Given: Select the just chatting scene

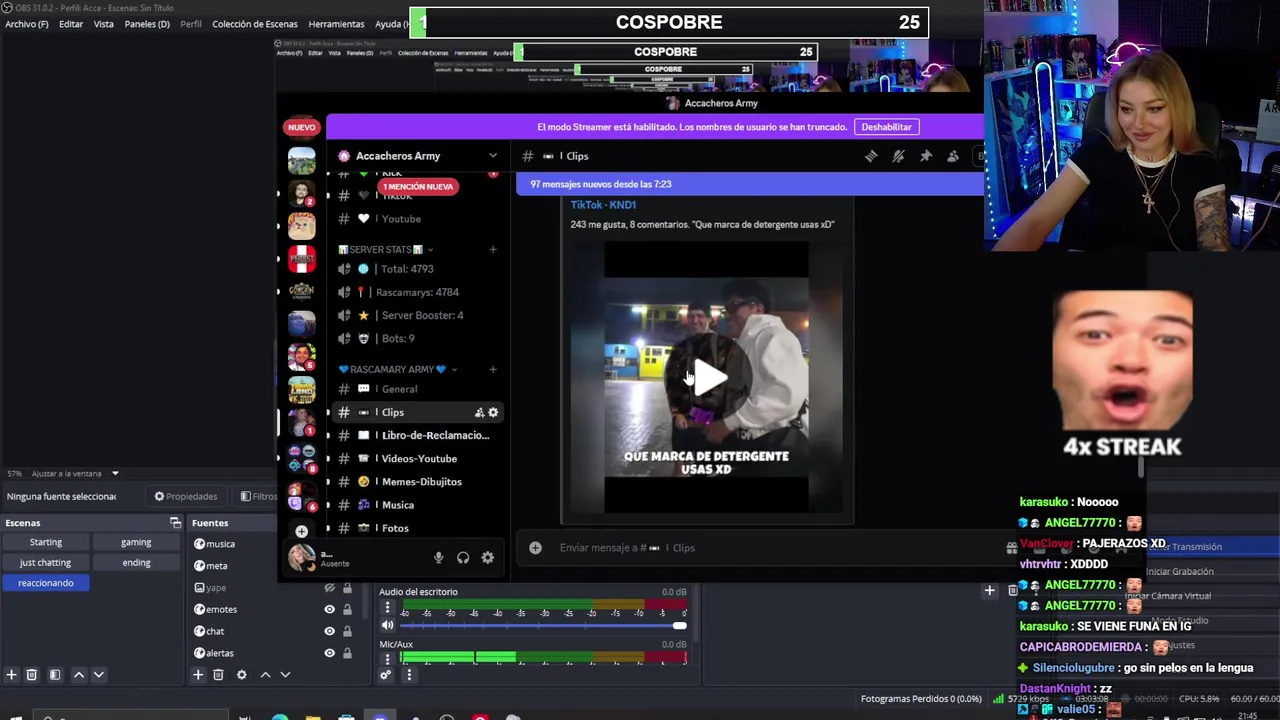Looking at the screenshot, I should click(46, 563).
